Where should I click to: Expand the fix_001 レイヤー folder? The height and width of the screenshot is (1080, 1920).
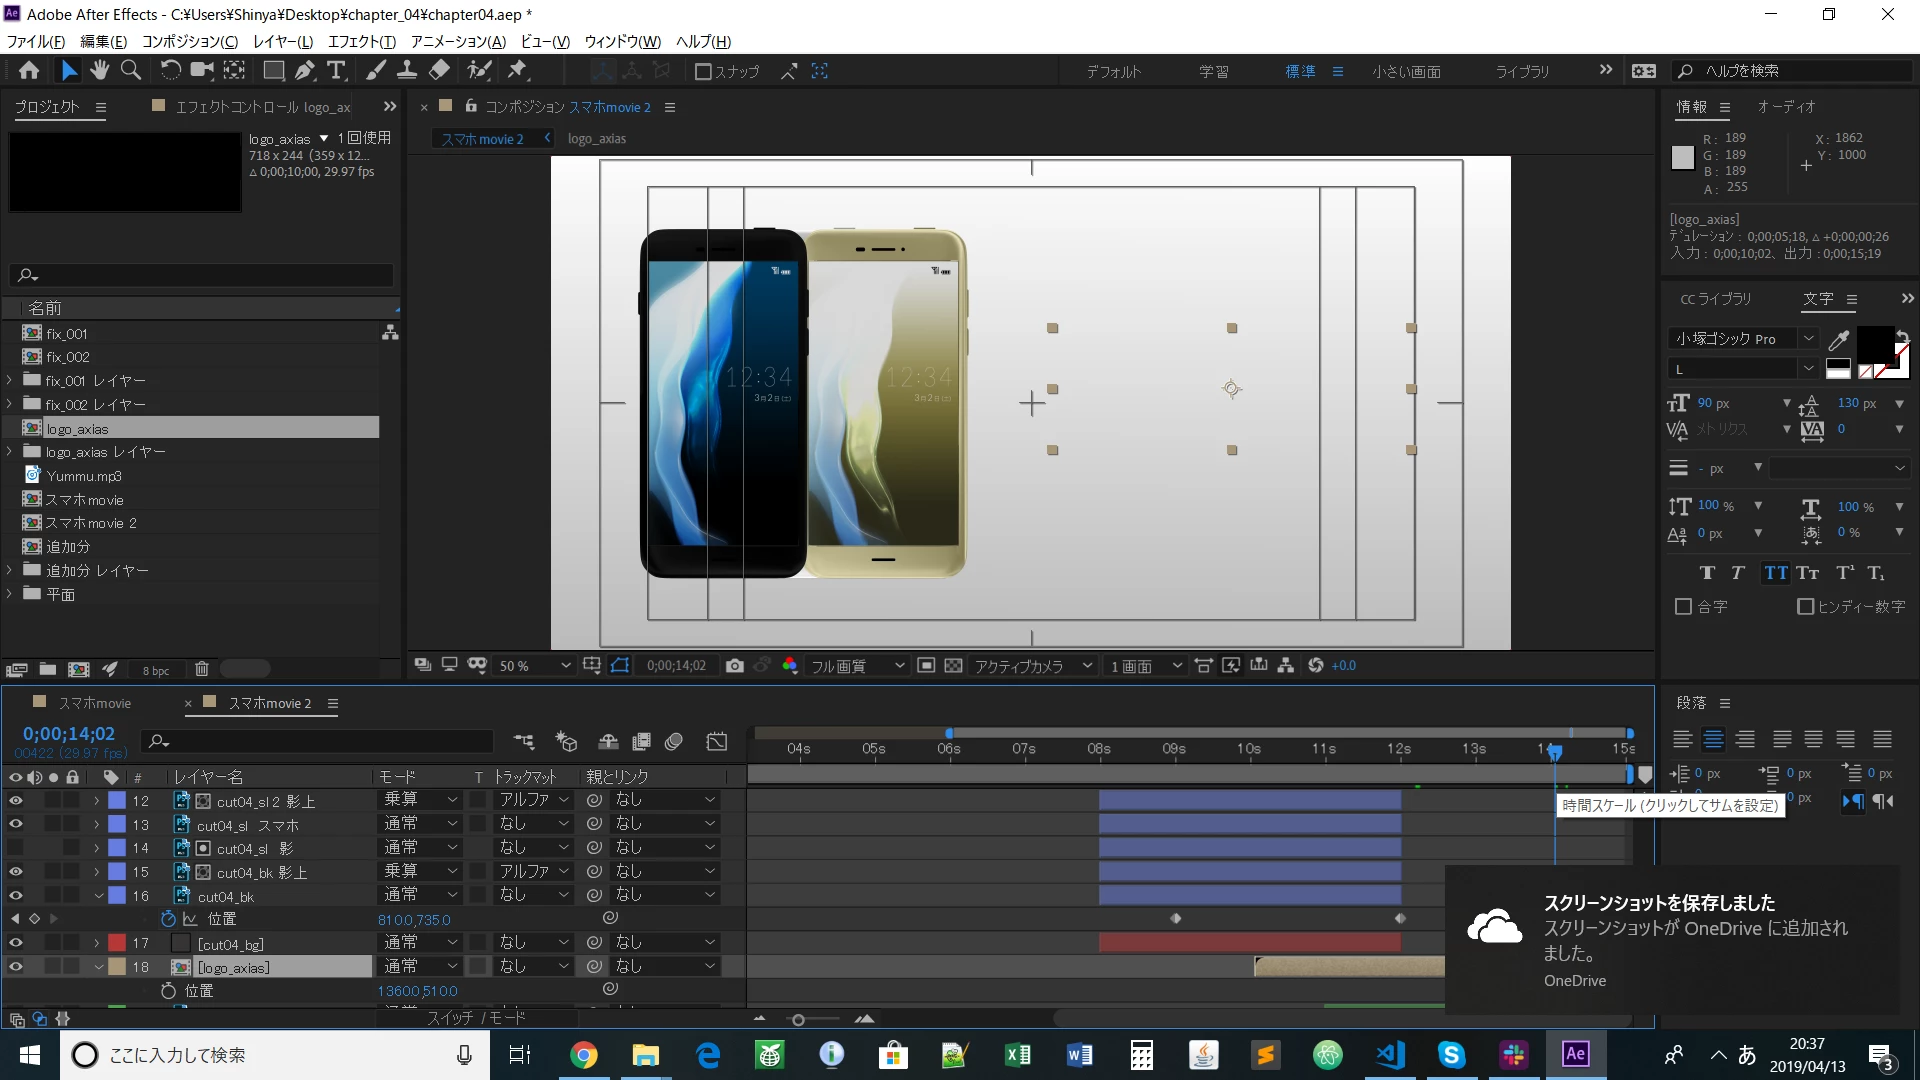pos(10,380)
